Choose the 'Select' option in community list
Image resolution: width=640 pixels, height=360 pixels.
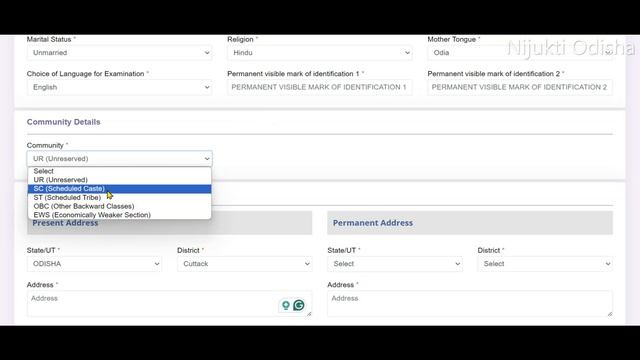[x=119, y=171]
